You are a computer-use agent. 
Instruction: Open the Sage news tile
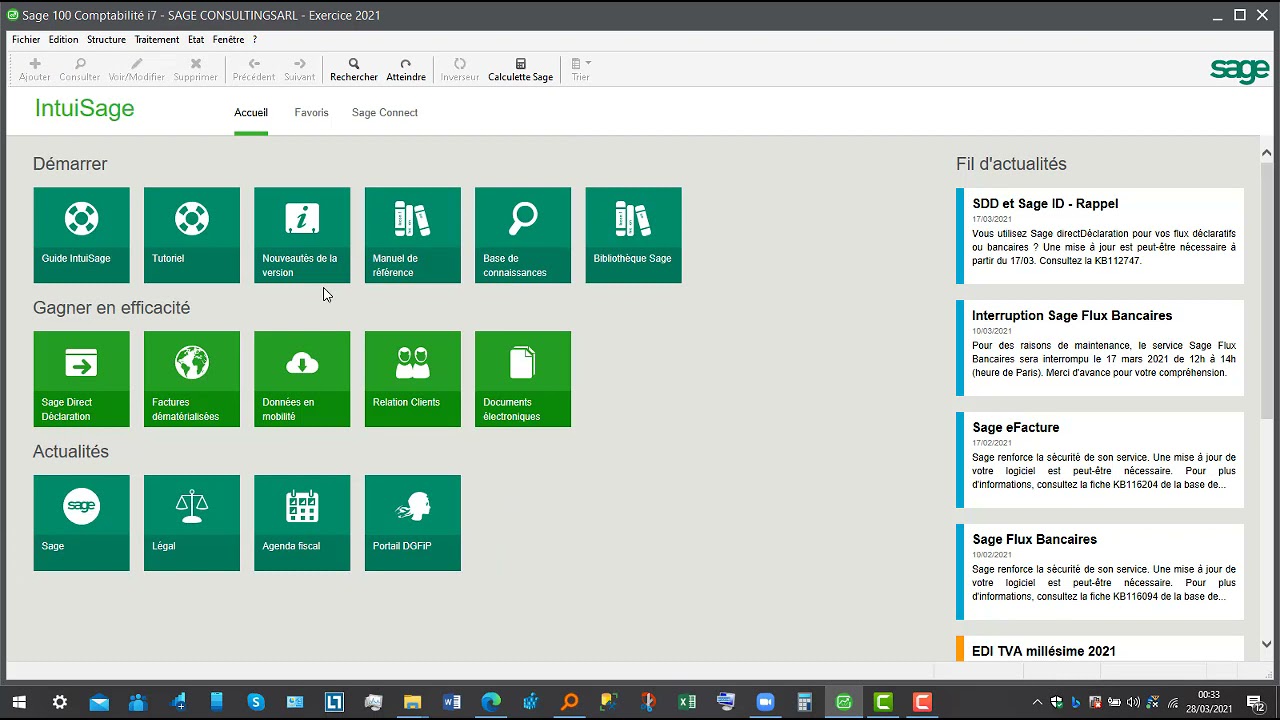pyautogui.click(x=81, y=523)
